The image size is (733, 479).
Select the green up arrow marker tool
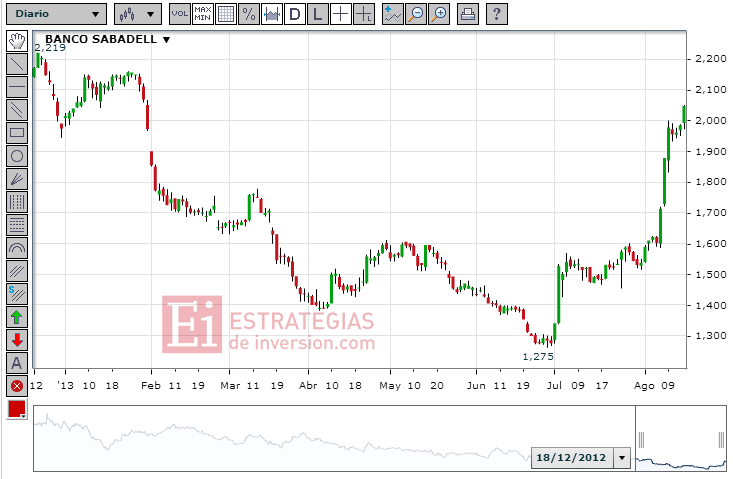17,317
